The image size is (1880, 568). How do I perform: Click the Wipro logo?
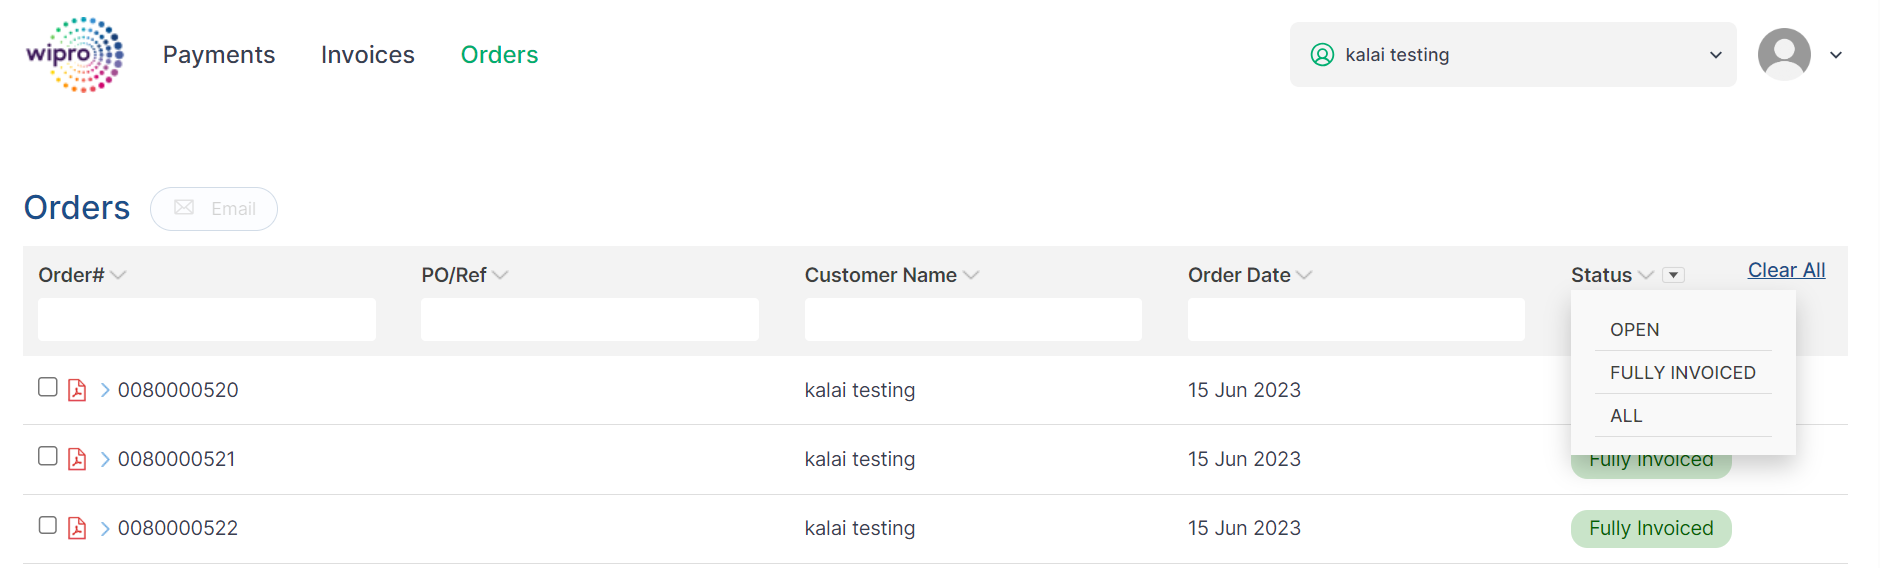[x=74, y=55]
